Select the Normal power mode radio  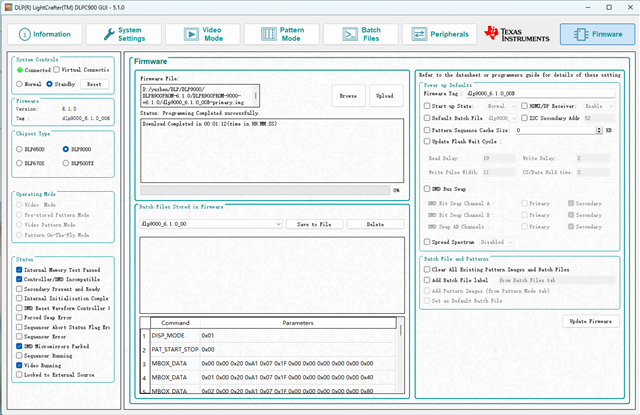(19, 84)
